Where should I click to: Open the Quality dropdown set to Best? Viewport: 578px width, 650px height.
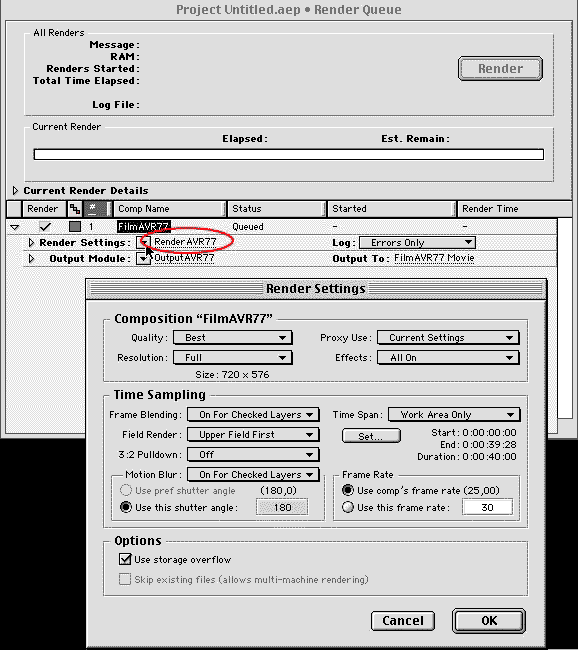(x=233, y=337)
